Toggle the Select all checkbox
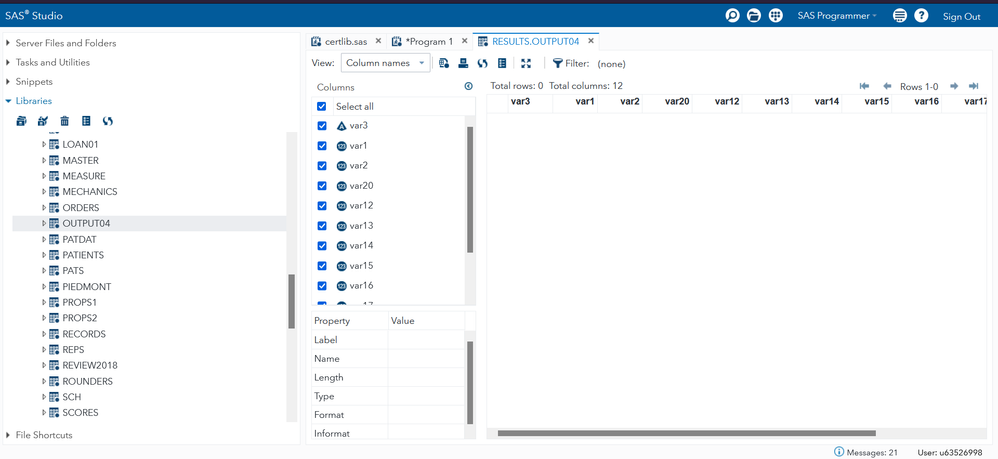The height and width of the screenshot is (459, 998). (322, 107)
